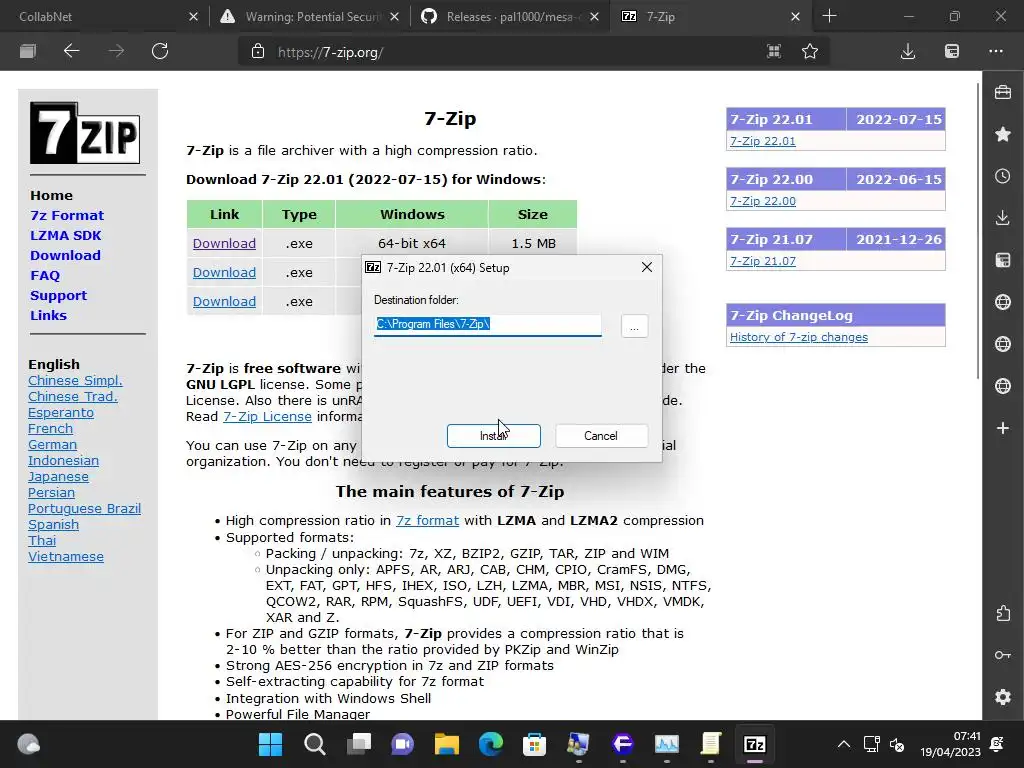Open Favorites star in browser sidebar
This screenshot has width=1024, height=768.
(x=1003, y=135)
